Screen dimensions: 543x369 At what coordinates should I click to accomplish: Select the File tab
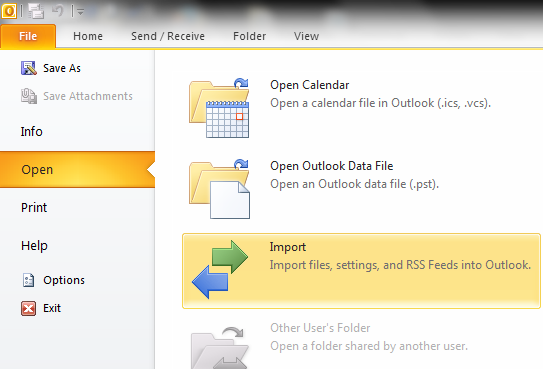point(28,36)
